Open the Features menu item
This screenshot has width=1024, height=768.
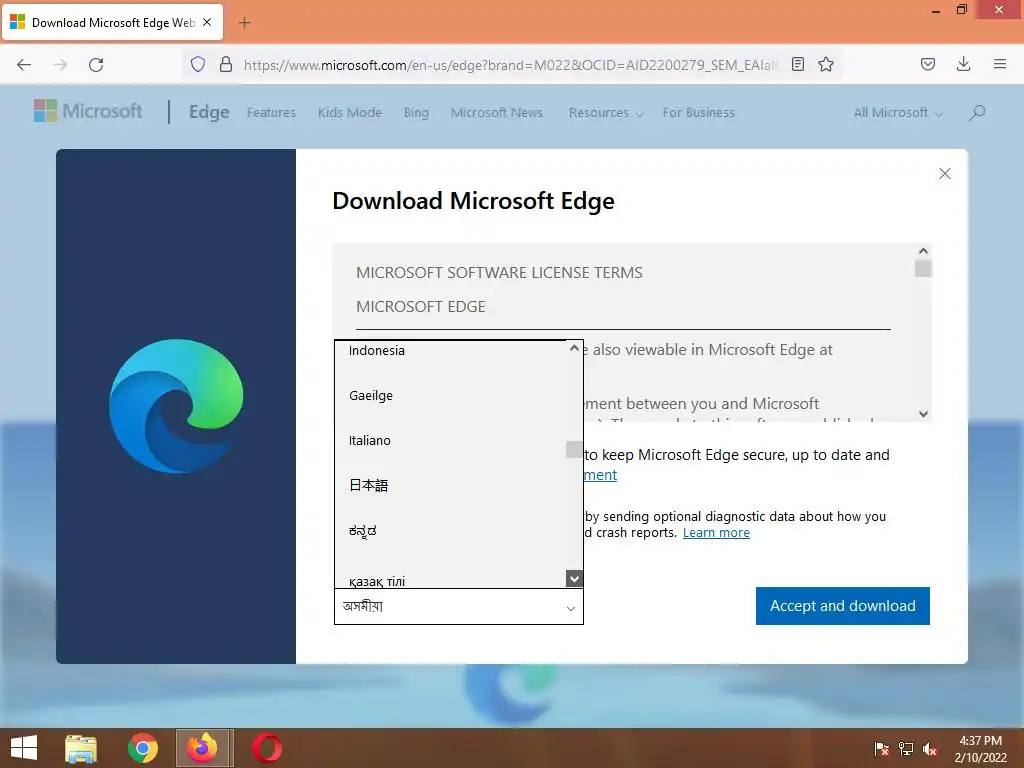[271, 112]
